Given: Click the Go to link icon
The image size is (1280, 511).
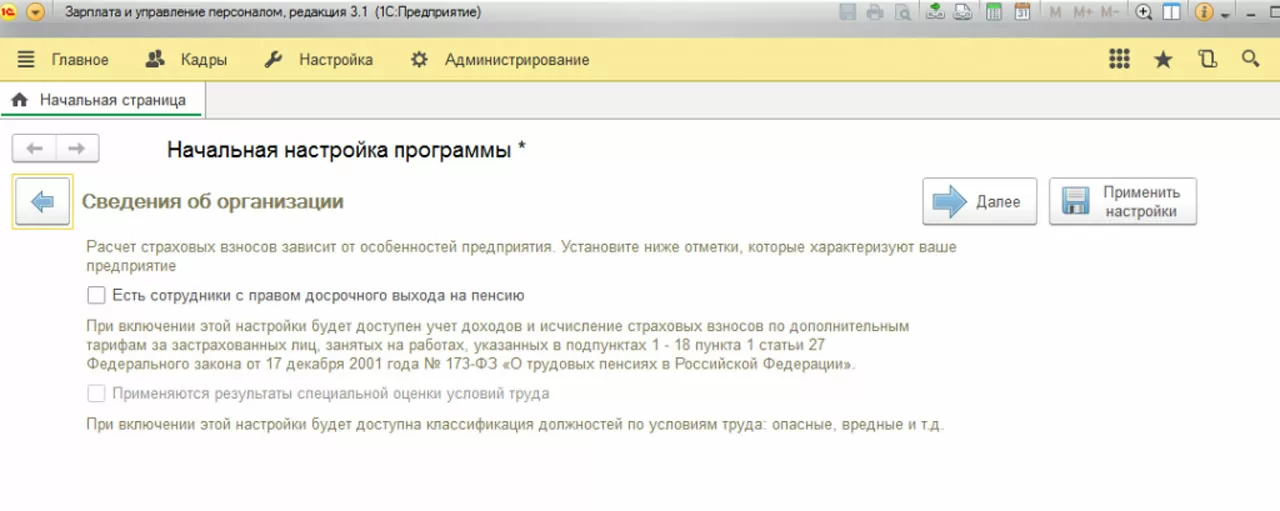Looking at the screenshot, I should [963, 13].
